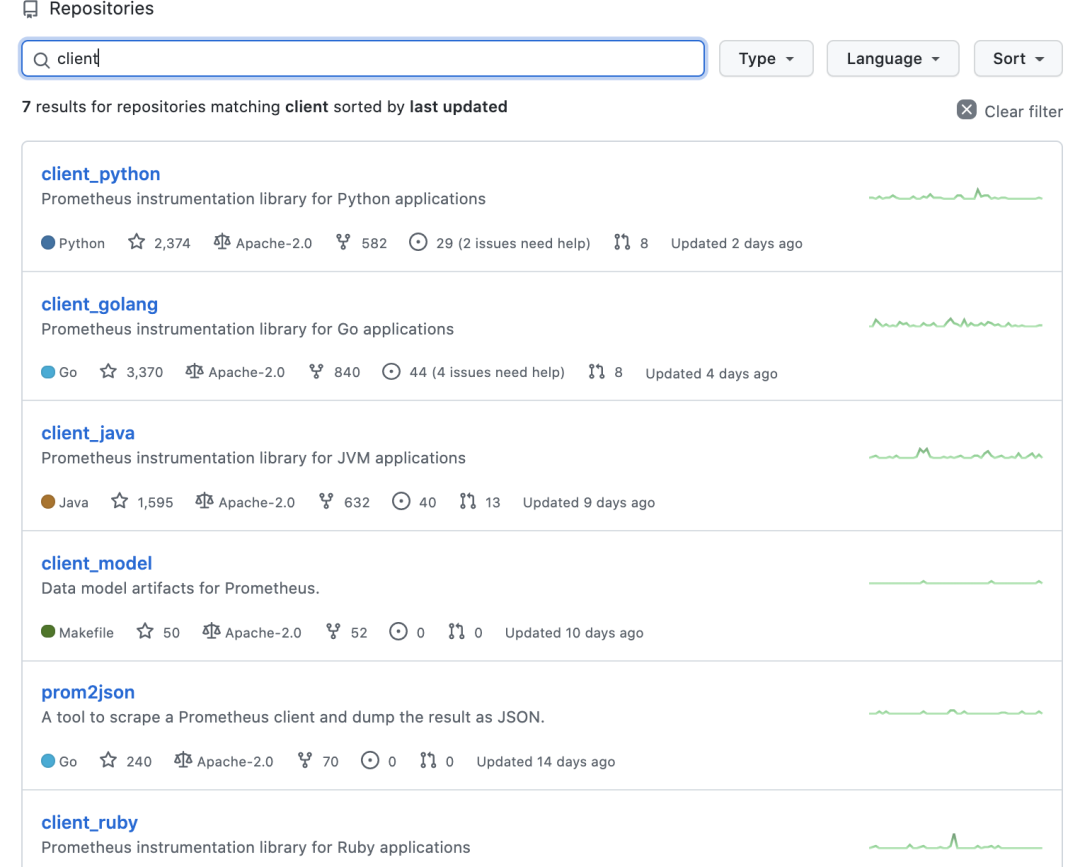This screenshot has width=1080, height=867.
Task: Click the client_java activity sparkline
Action: [955, 454]
